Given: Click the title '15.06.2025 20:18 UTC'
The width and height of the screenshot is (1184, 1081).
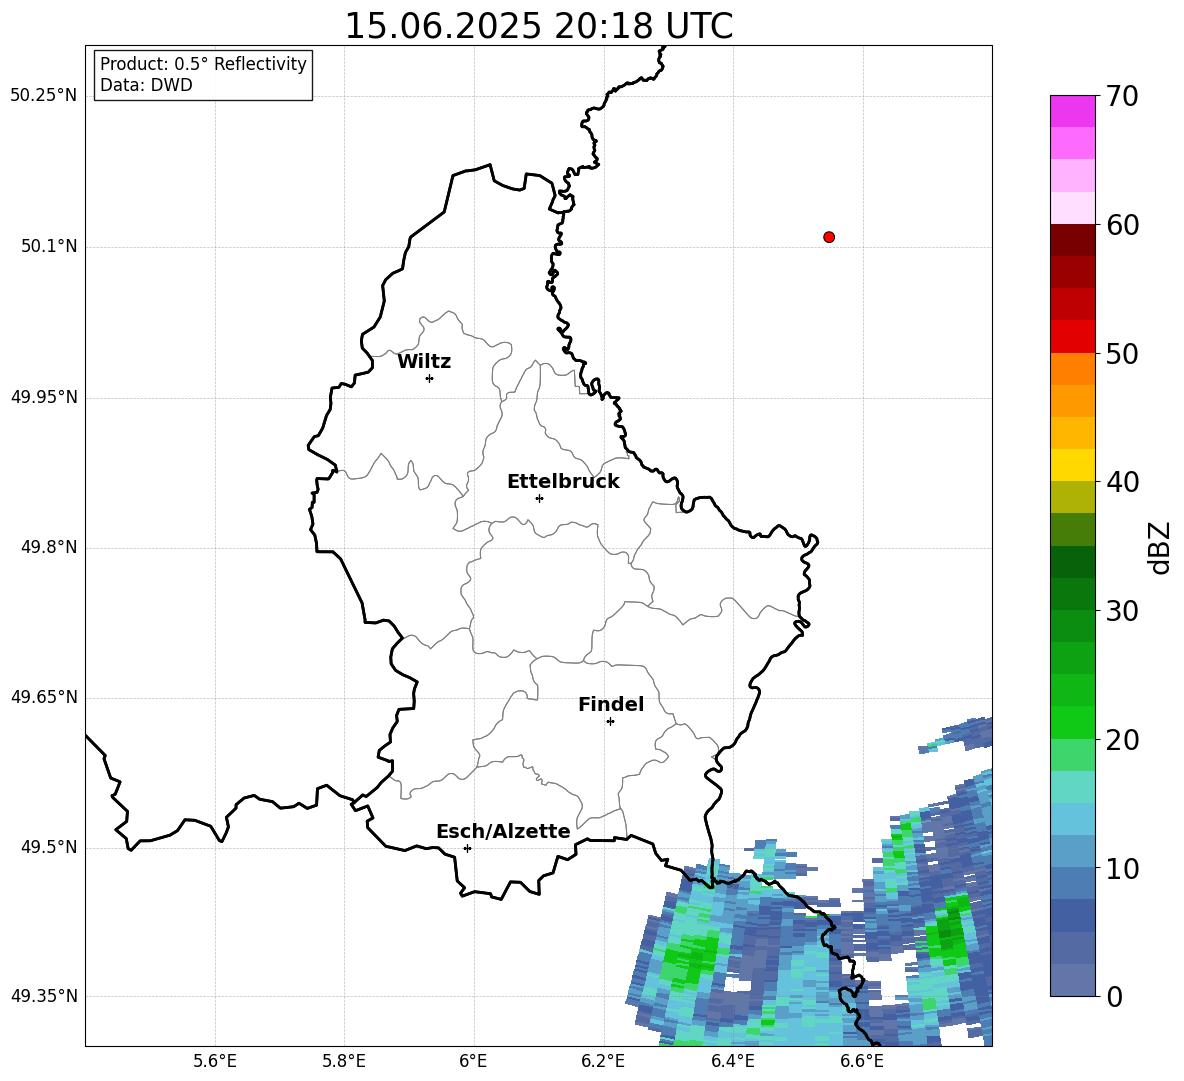Looking at the screenshot, I should coord(538,26).
